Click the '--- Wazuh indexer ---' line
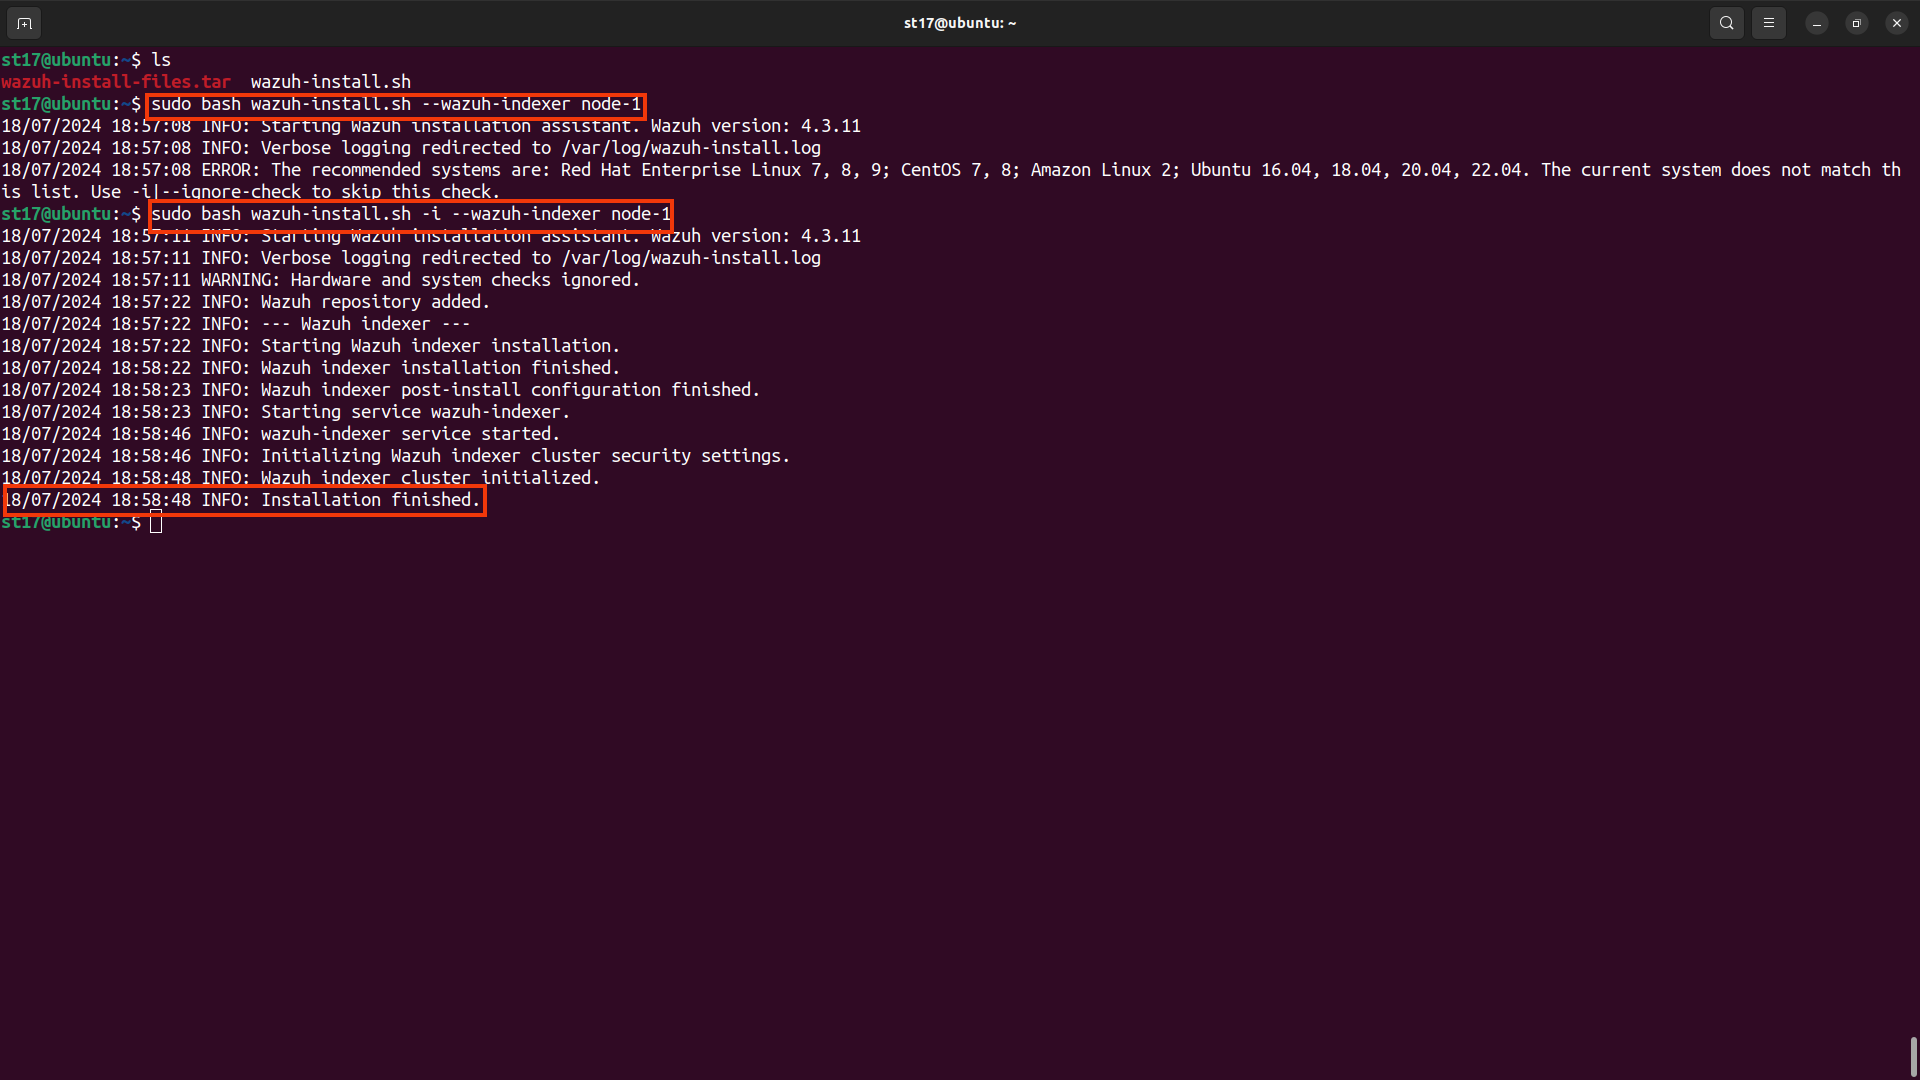This screenshot has height=1080, width=1920. click(236, 324)
